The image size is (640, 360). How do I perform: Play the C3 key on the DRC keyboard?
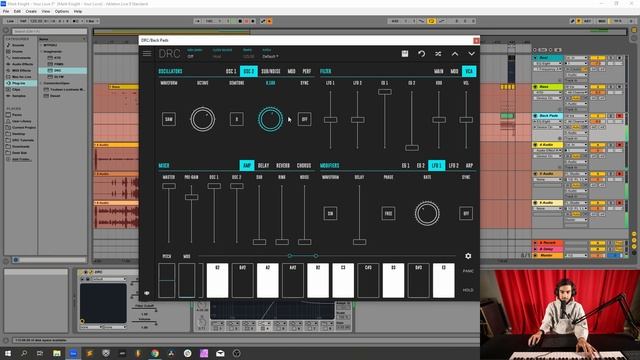343,280
